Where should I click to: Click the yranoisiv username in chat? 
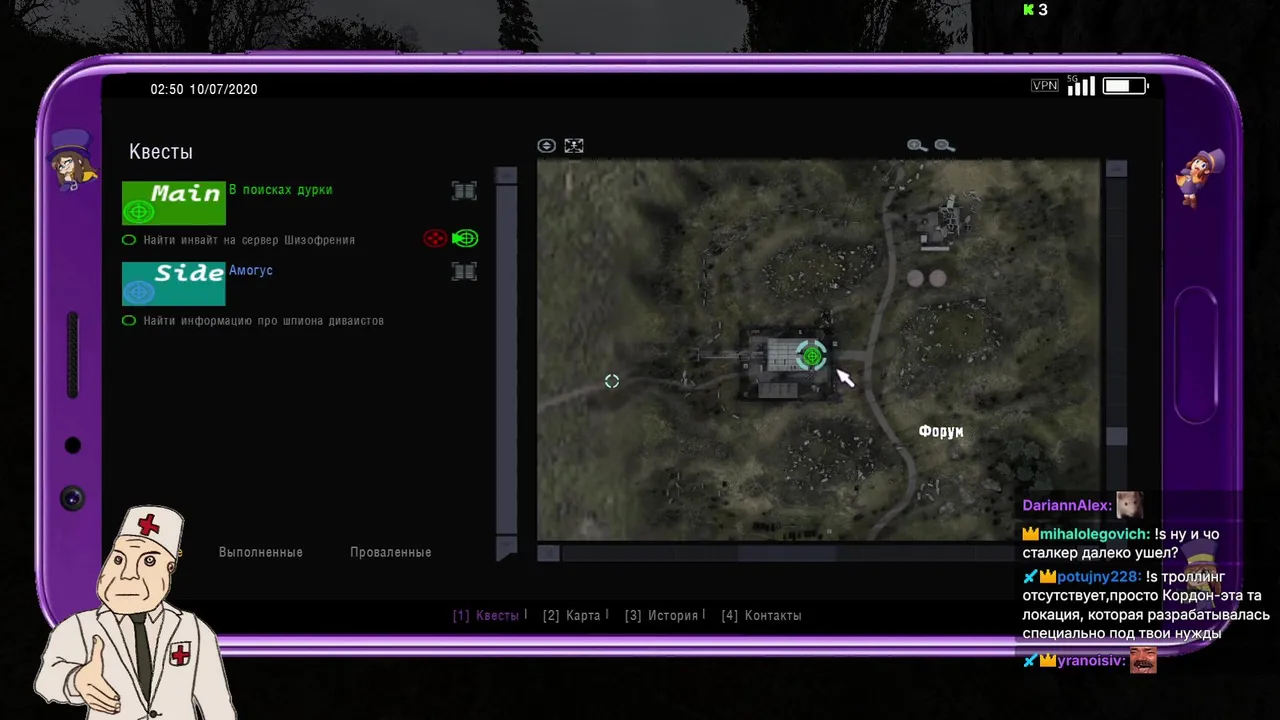coord(1091,661)
